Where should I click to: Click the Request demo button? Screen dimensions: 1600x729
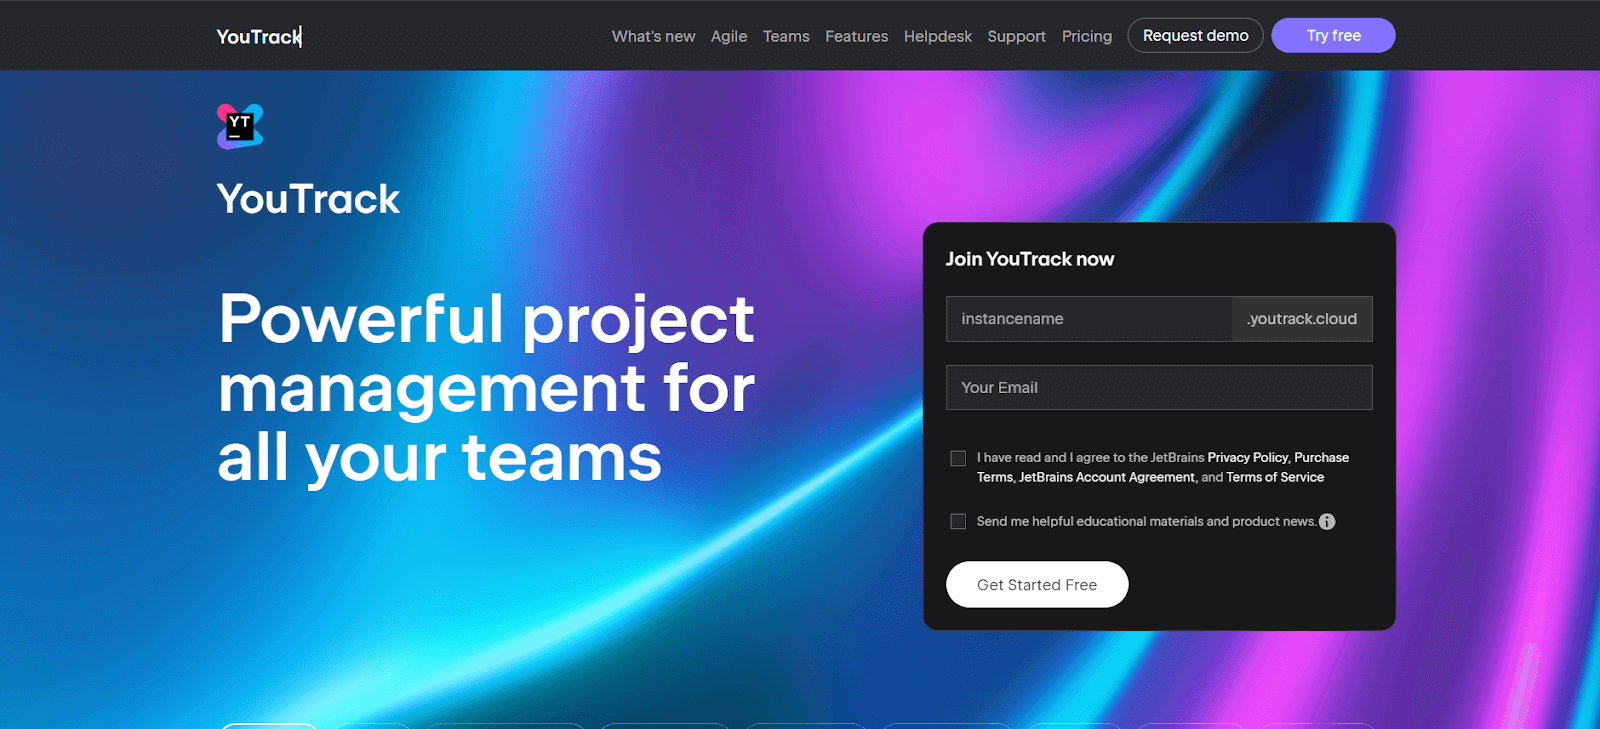coord(1196,35)
